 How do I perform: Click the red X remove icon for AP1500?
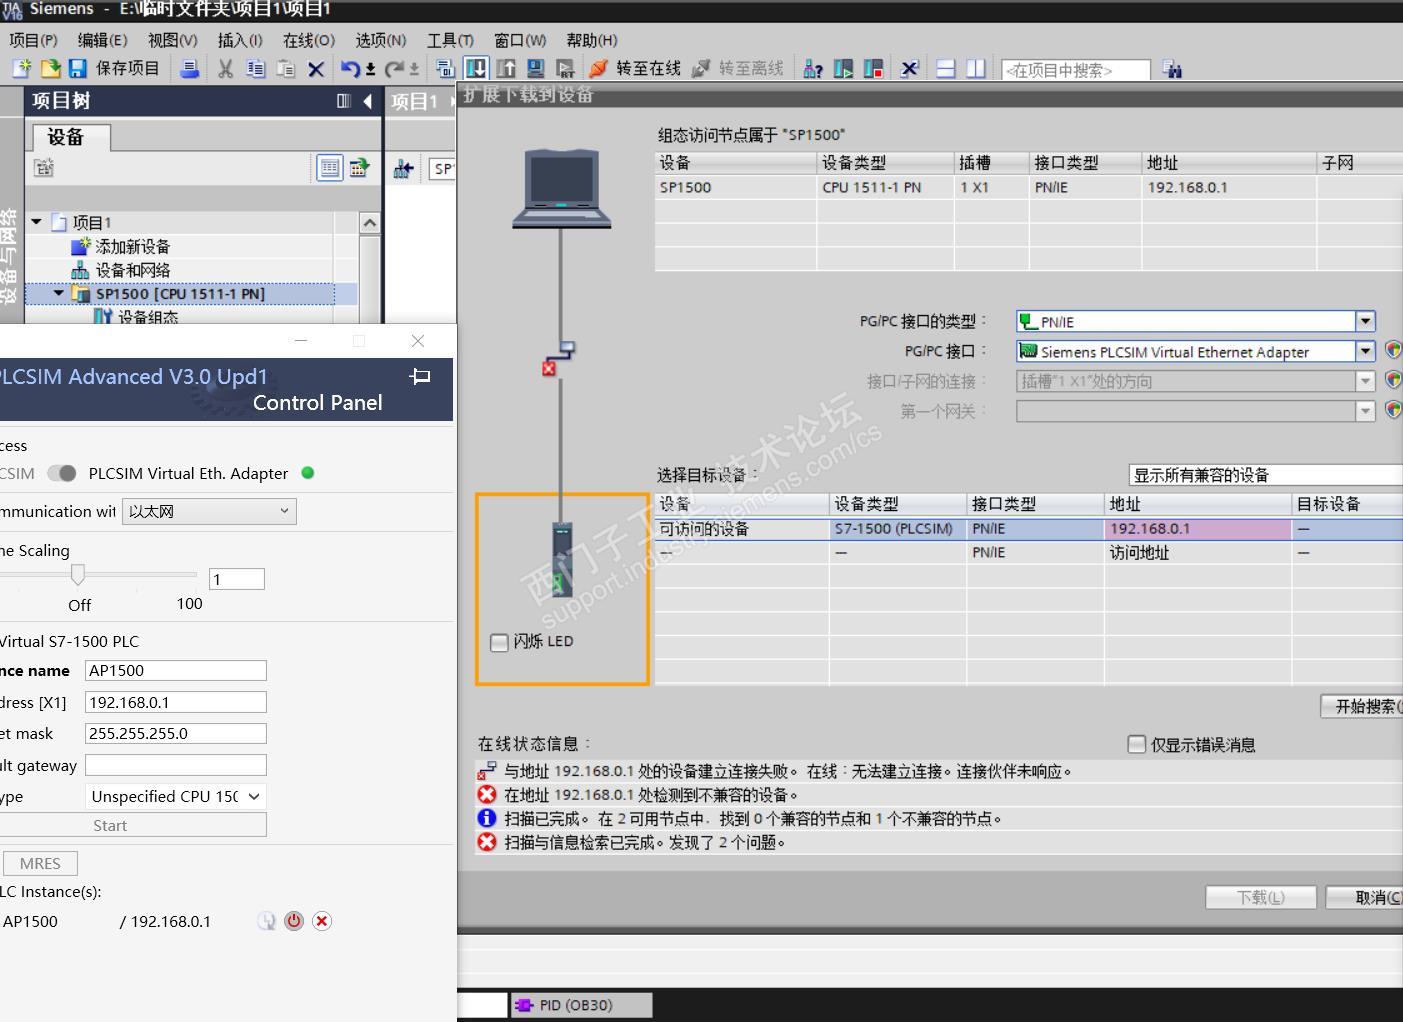tap(322, 921)
